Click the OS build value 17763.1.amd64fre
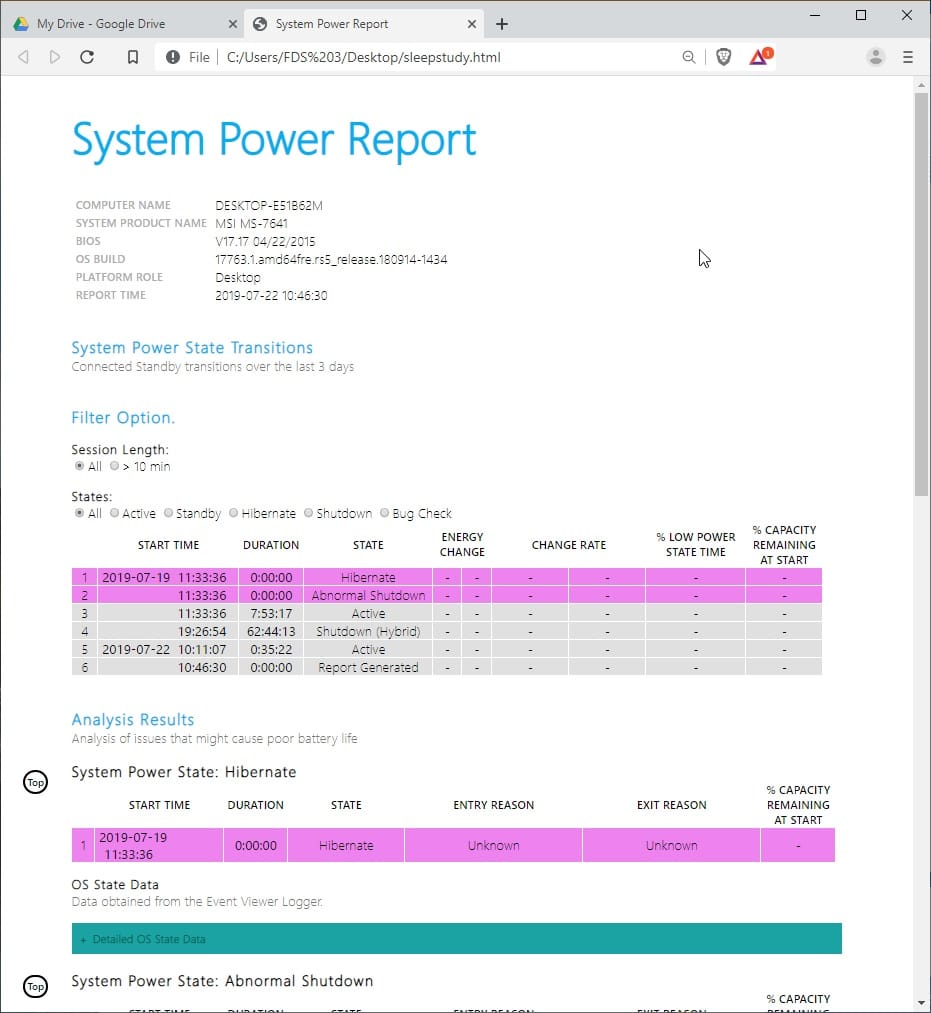Image resolution: width=931 pixels, height=1013 pixels. click(331, 259)
